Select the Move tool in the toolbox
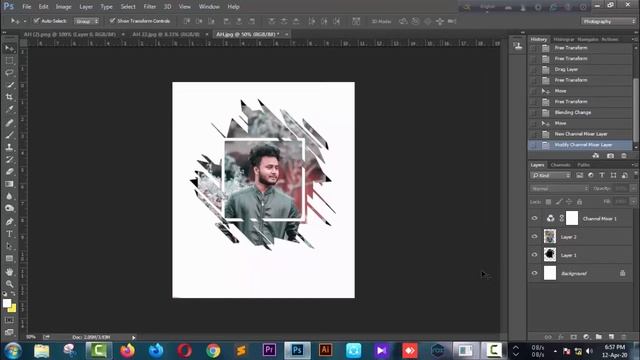Viewport: 640px width, 360px height. coord(9,49)
